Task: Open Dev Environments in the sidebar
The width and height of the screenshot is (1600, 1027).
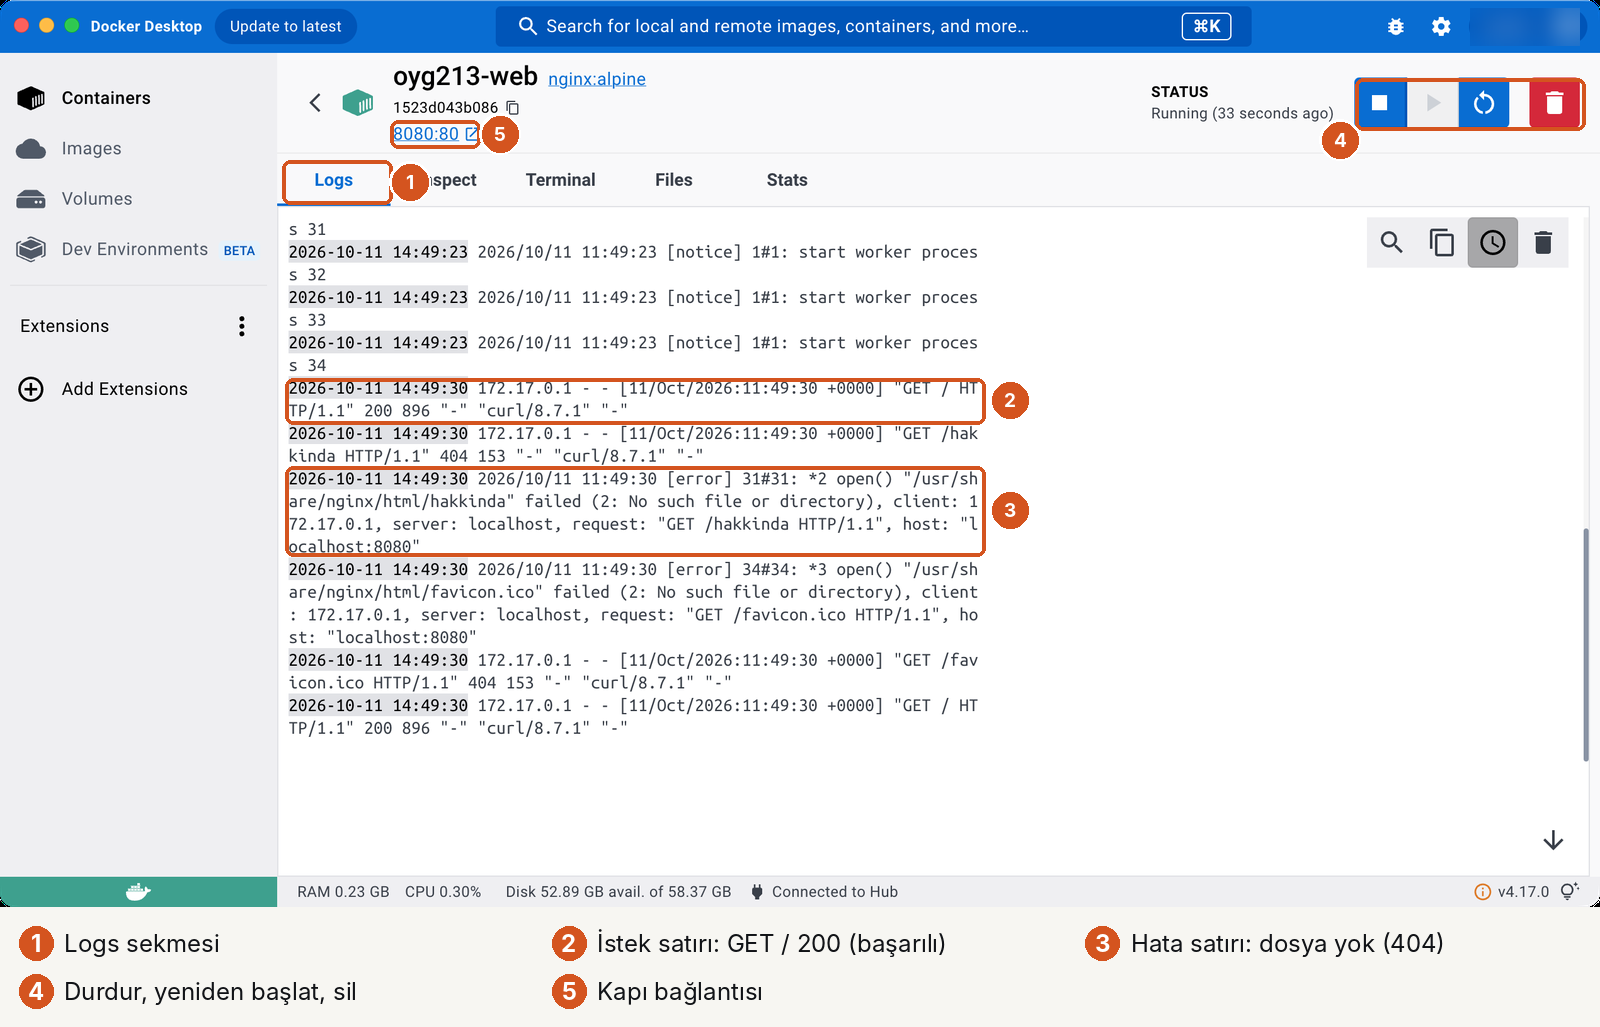Action: click(138, 249)
